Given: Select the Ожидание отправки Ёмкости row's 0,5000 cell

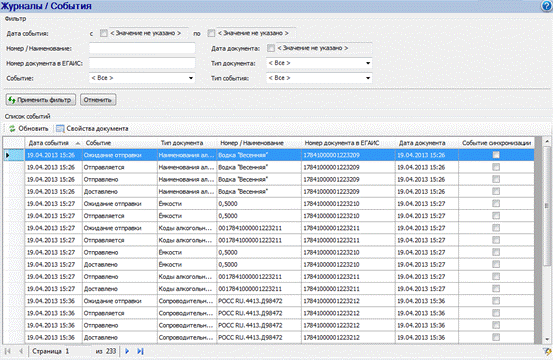Looking at the screenshot, I should click(x=259, y=204).
